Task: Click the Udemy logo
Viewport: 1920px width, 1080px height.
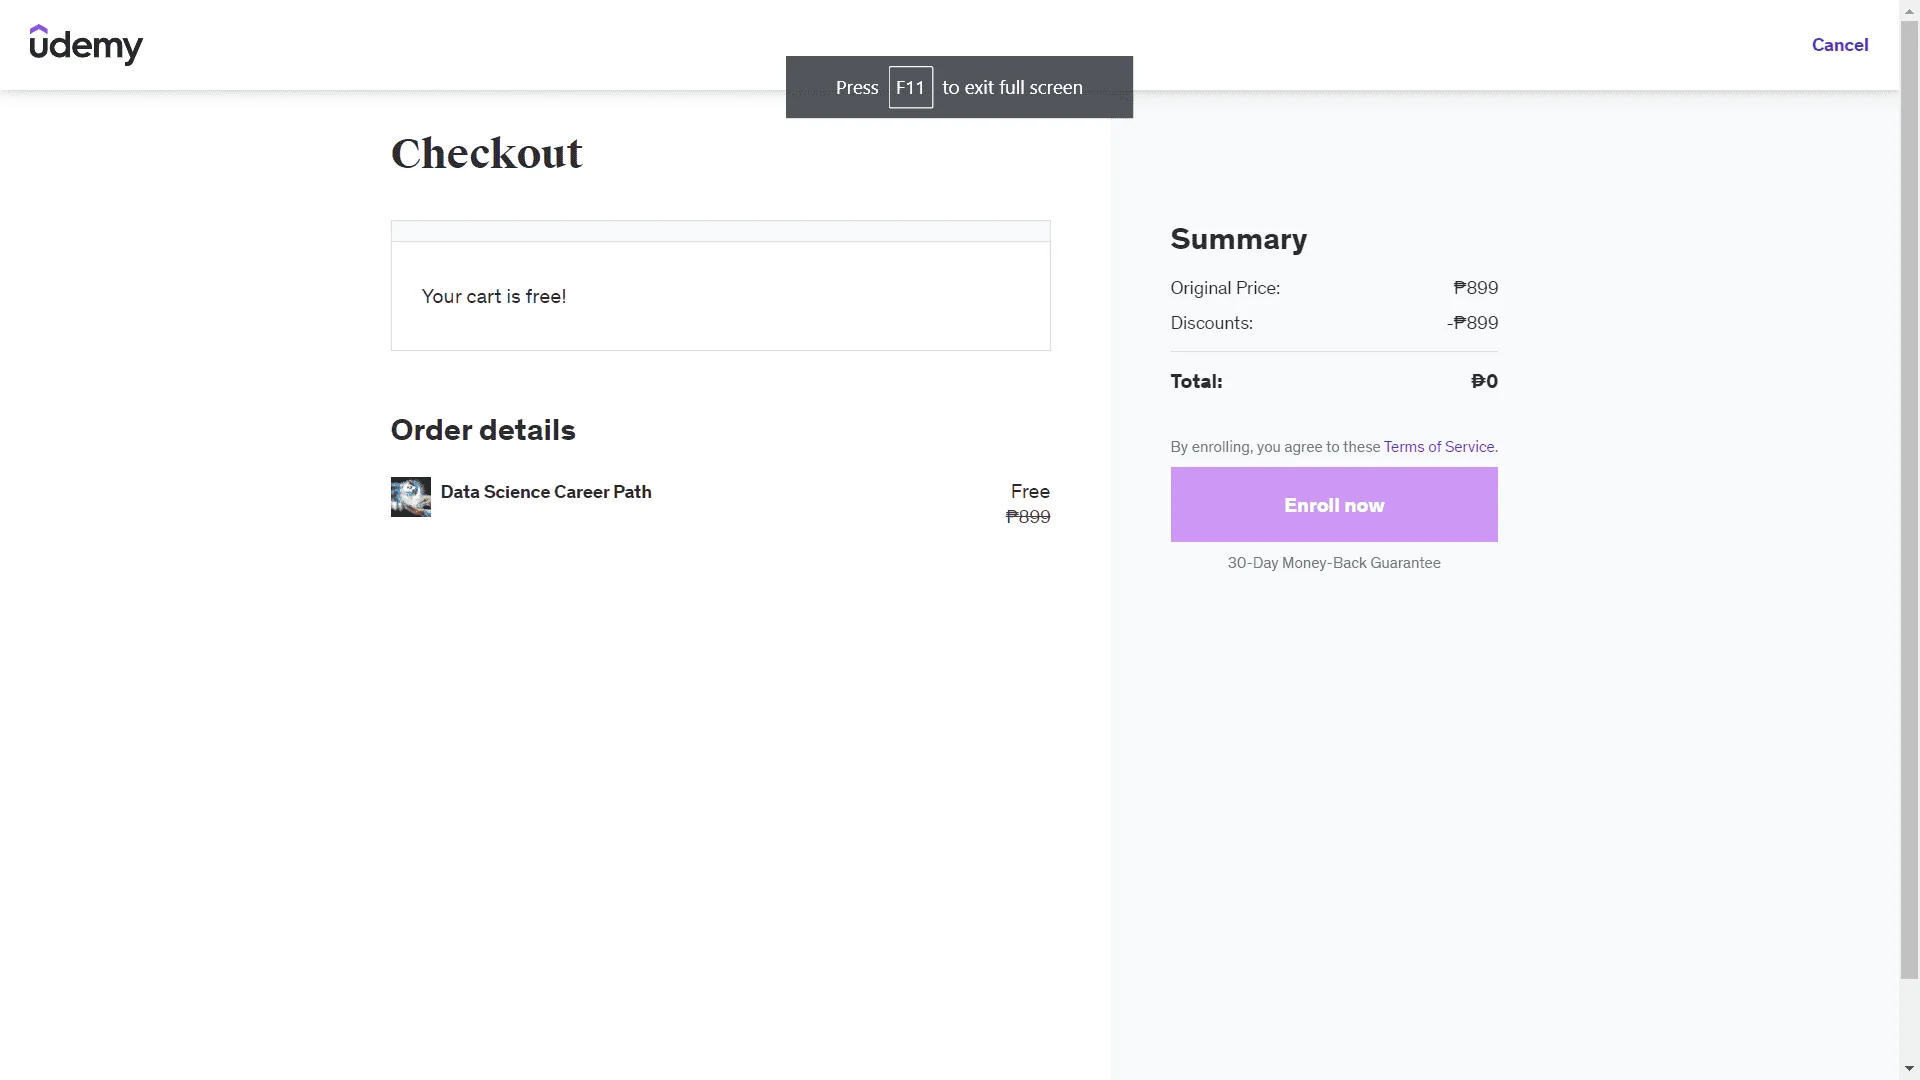Action: (86, 45)
